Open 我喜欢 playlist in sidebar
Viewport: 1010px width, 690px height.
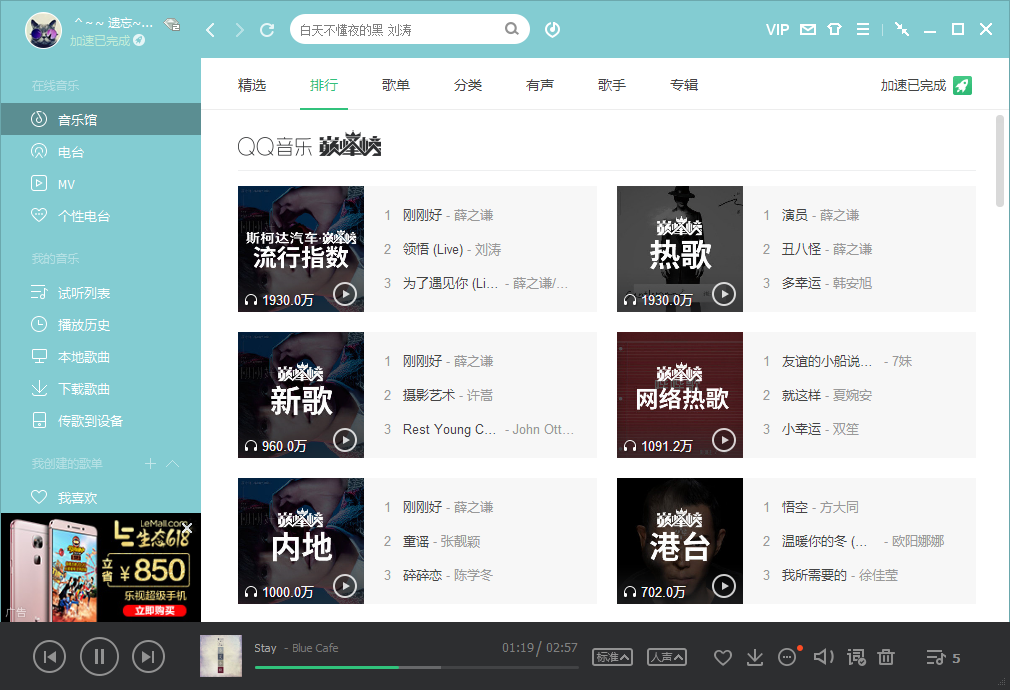[x=100, y=497]
